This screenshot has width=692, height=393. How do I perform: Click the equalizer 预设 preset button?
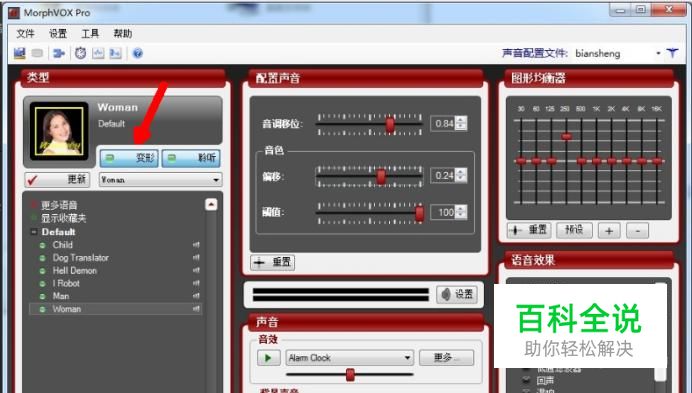(x=574, y=230)
